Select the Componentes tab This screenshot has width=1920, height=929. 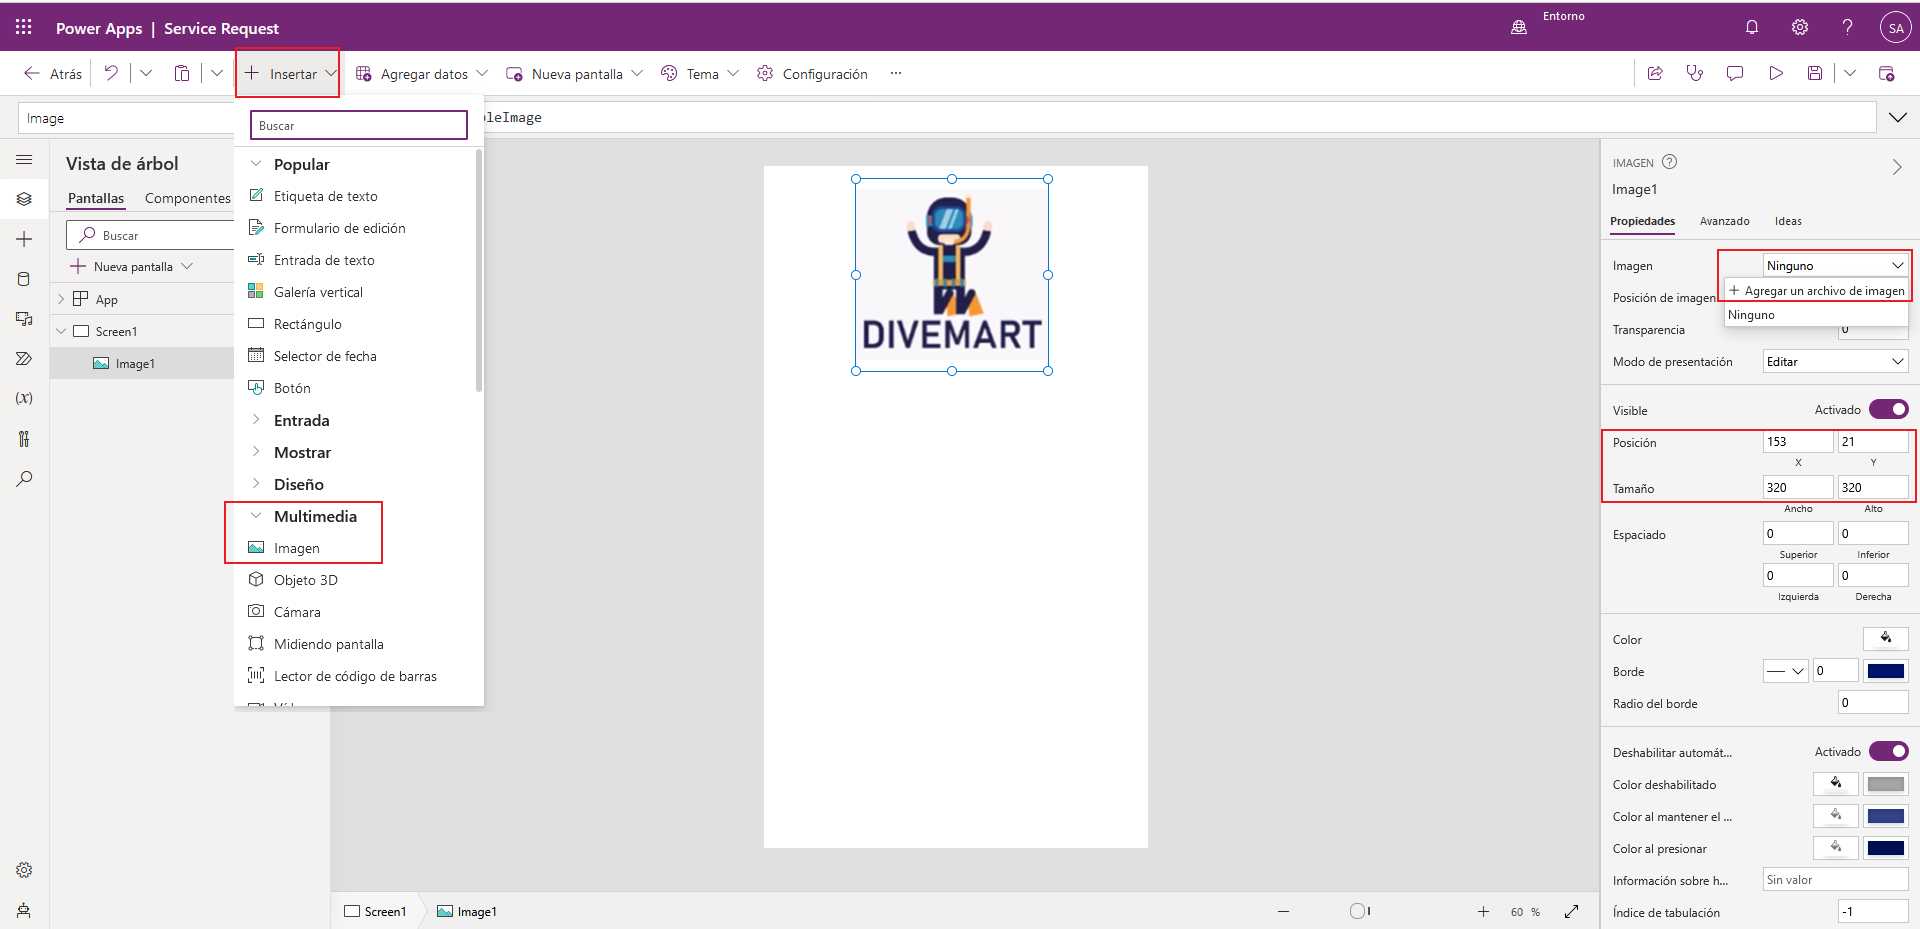click(x=188, y=198)
